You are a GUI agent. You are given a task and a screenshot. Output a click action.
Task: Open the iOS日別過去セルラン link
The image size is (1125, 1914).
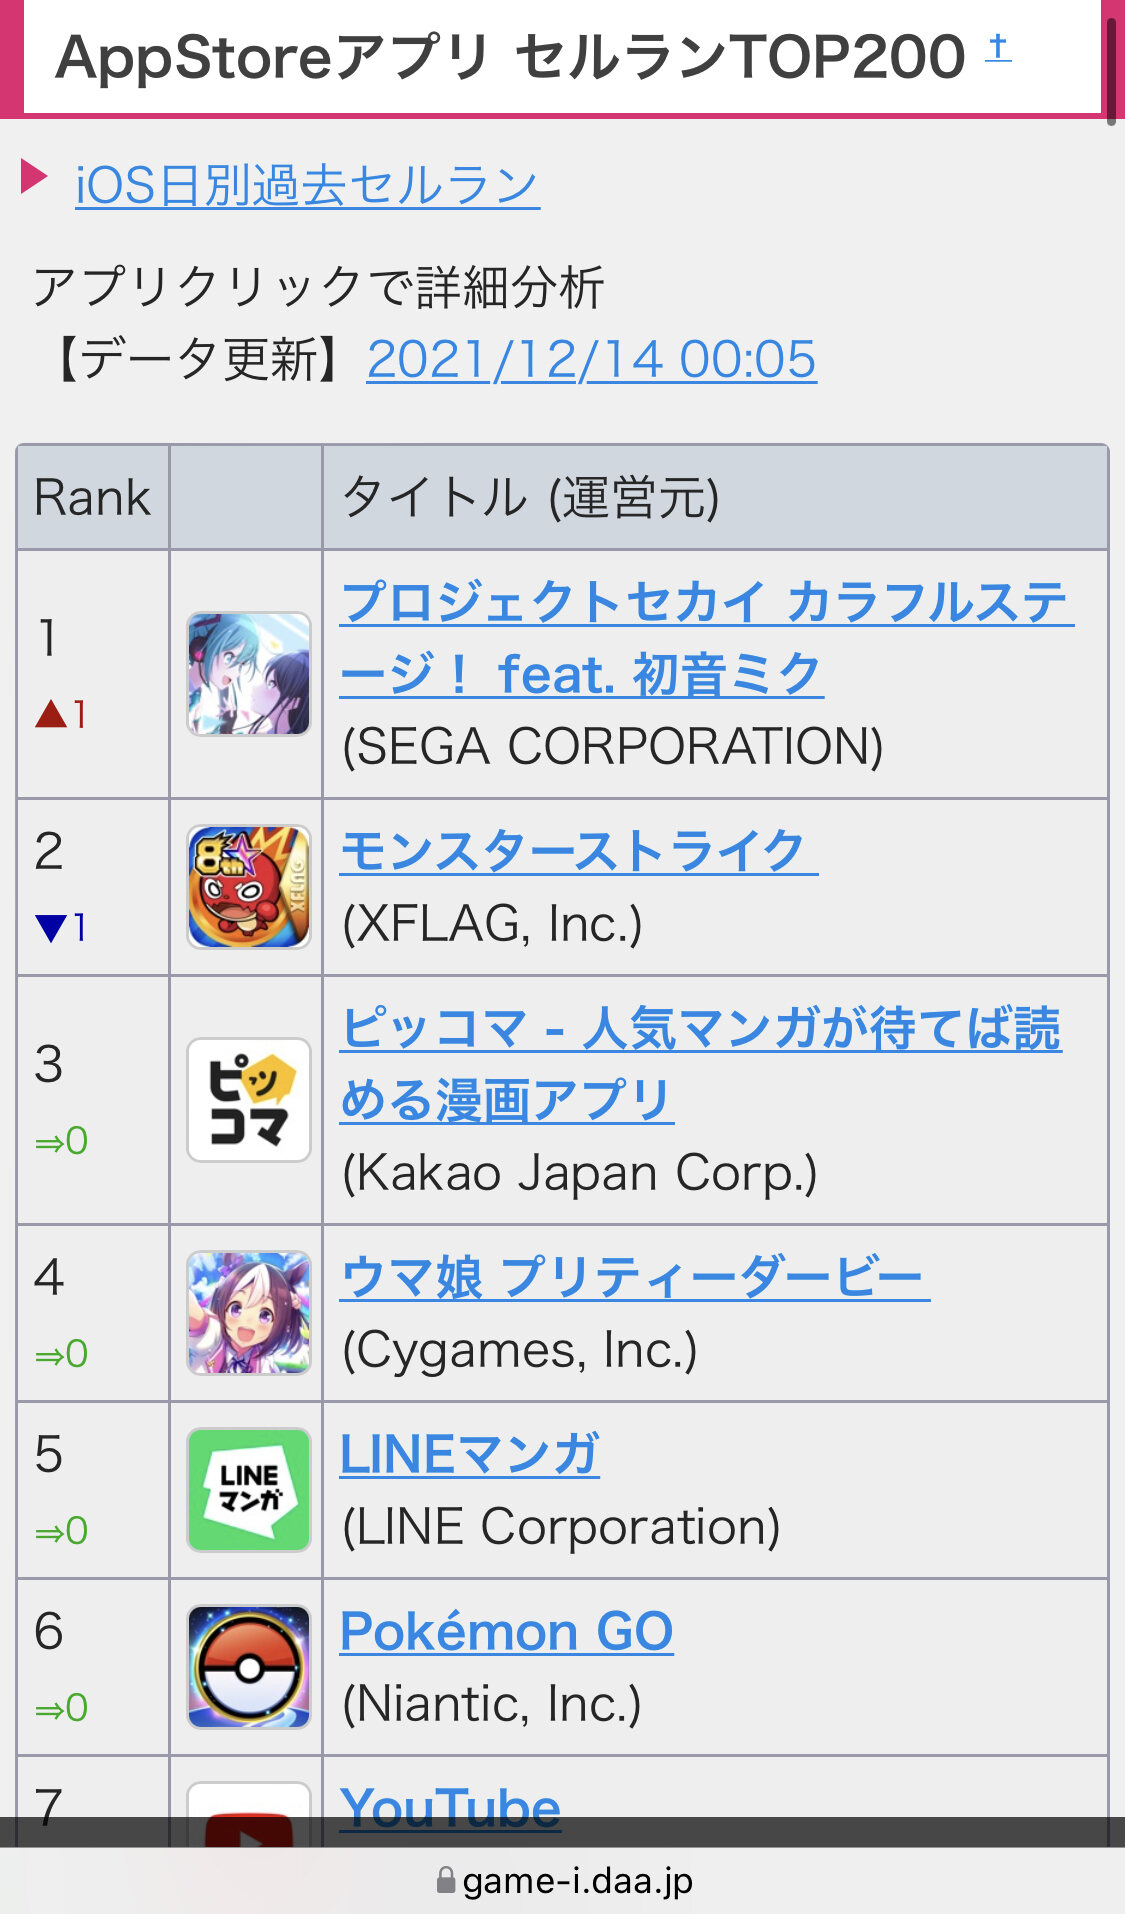[308, 186]
